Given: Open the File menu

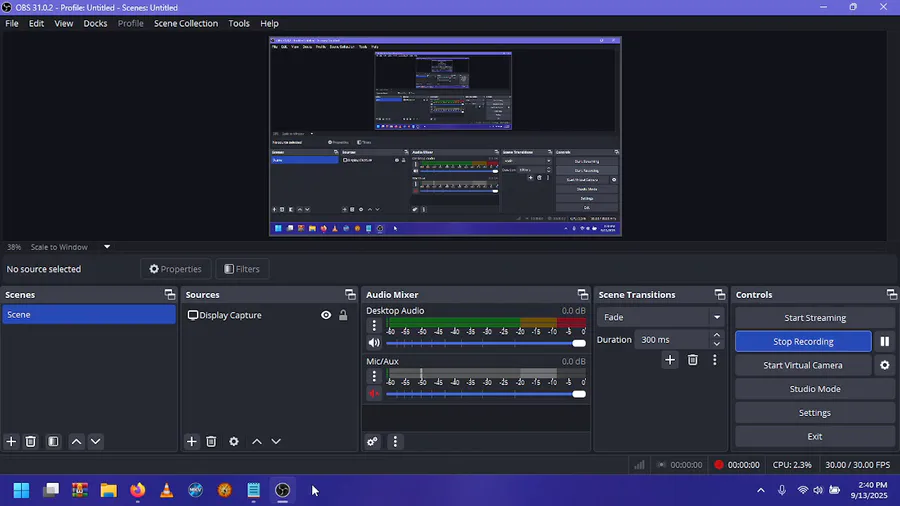Looking at the screenshot, I should [12, 24].
